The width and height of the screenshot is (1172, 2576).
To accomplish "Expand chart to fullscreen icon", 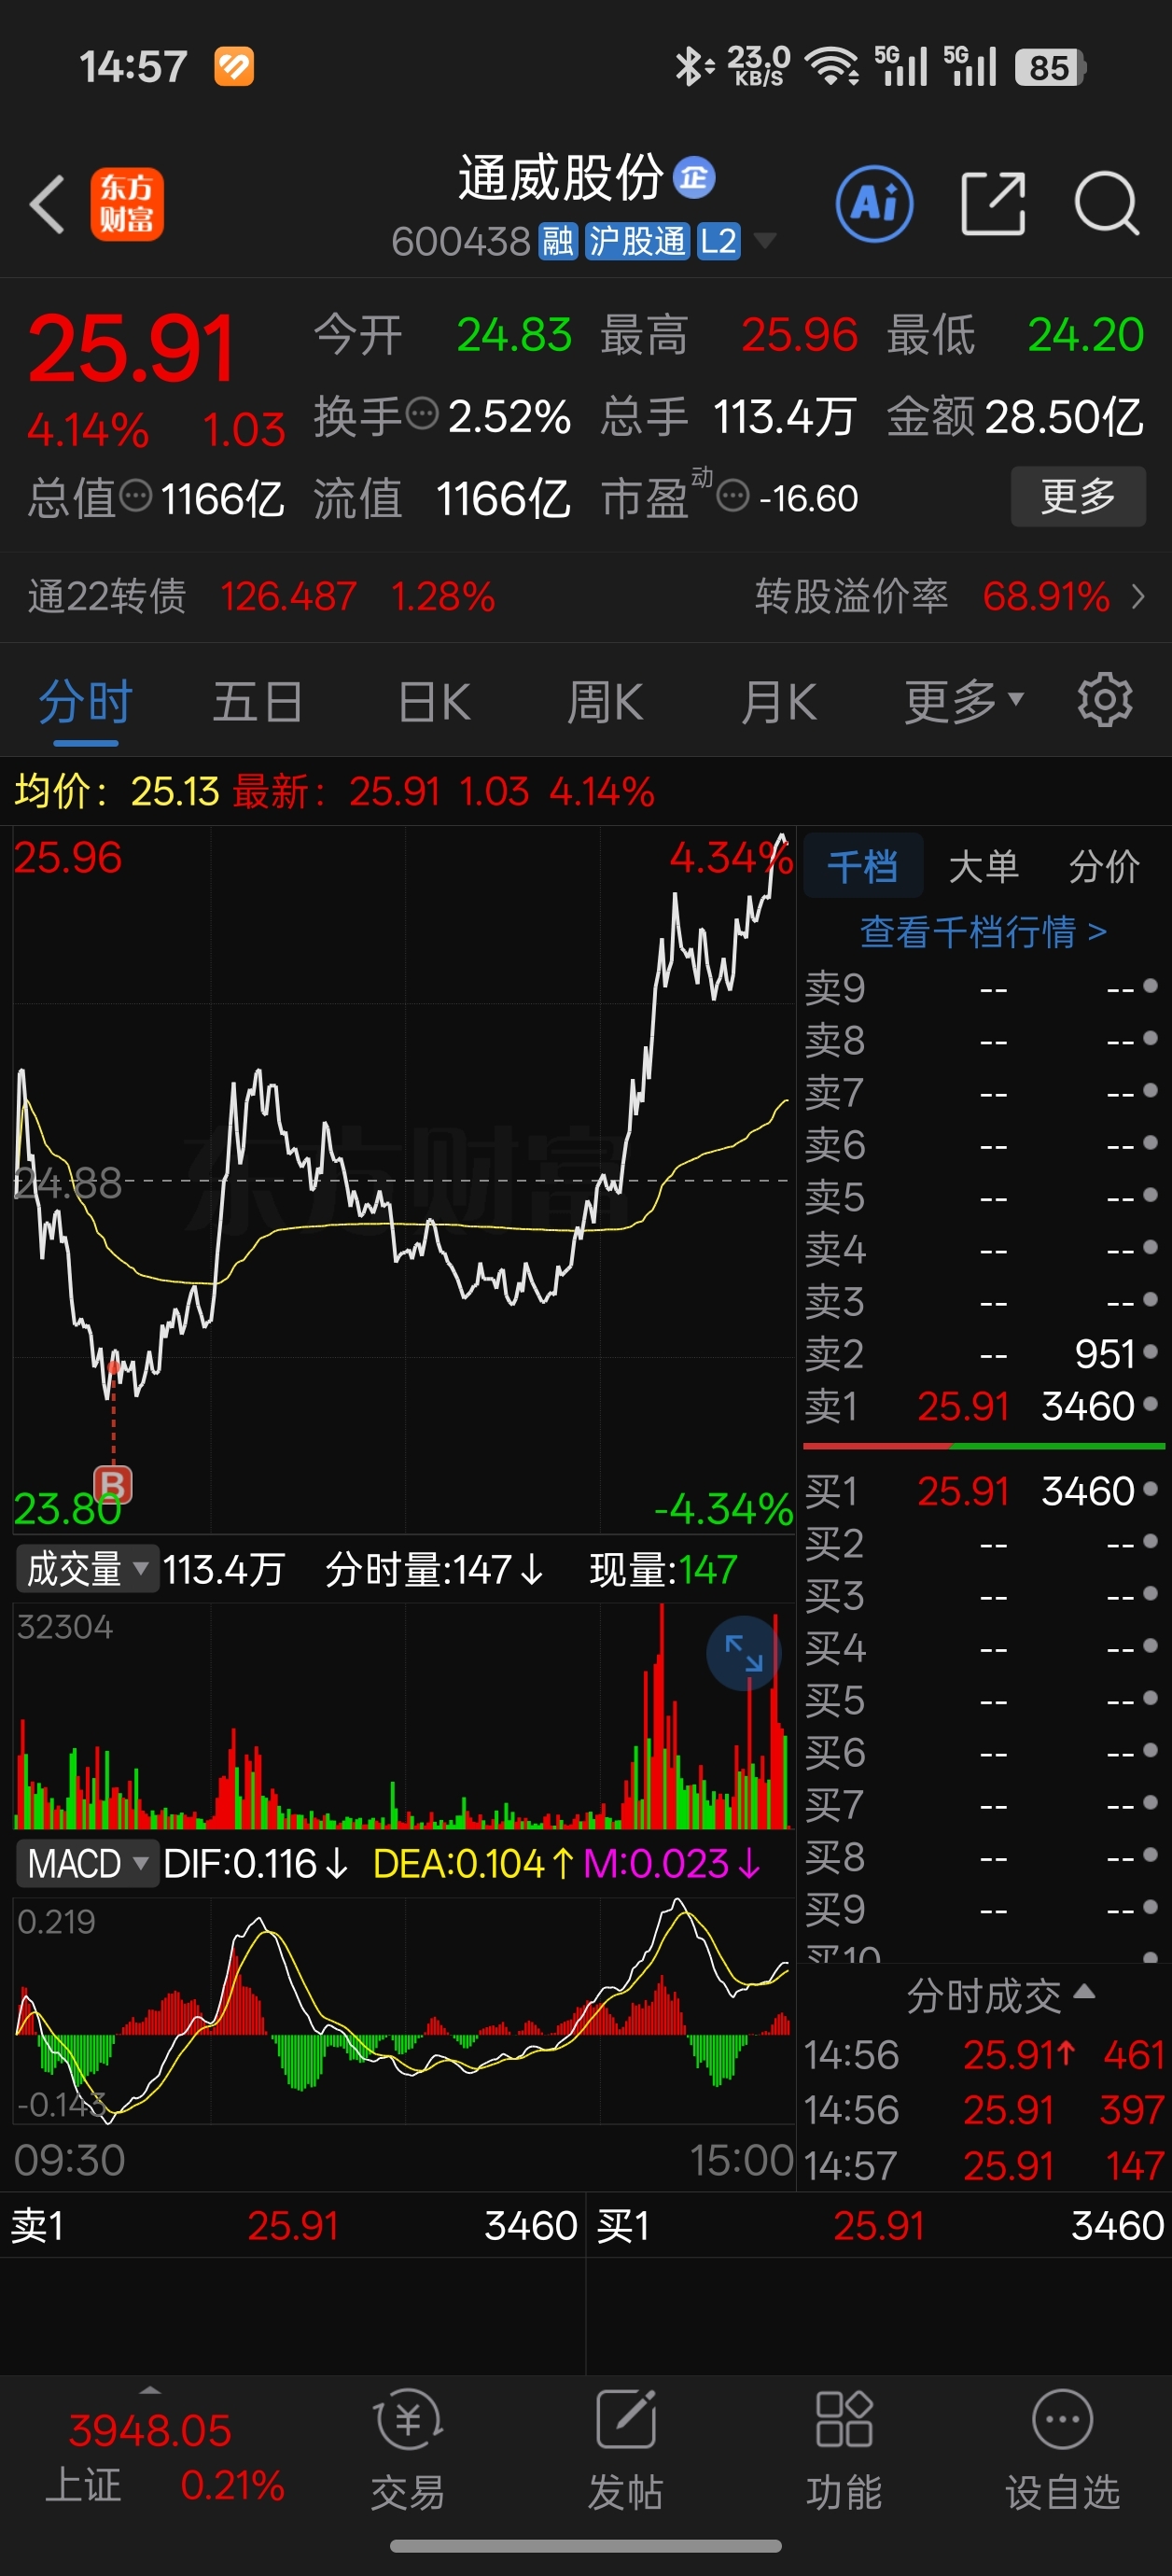I will pyautogui.click(x=744, y=1653).
